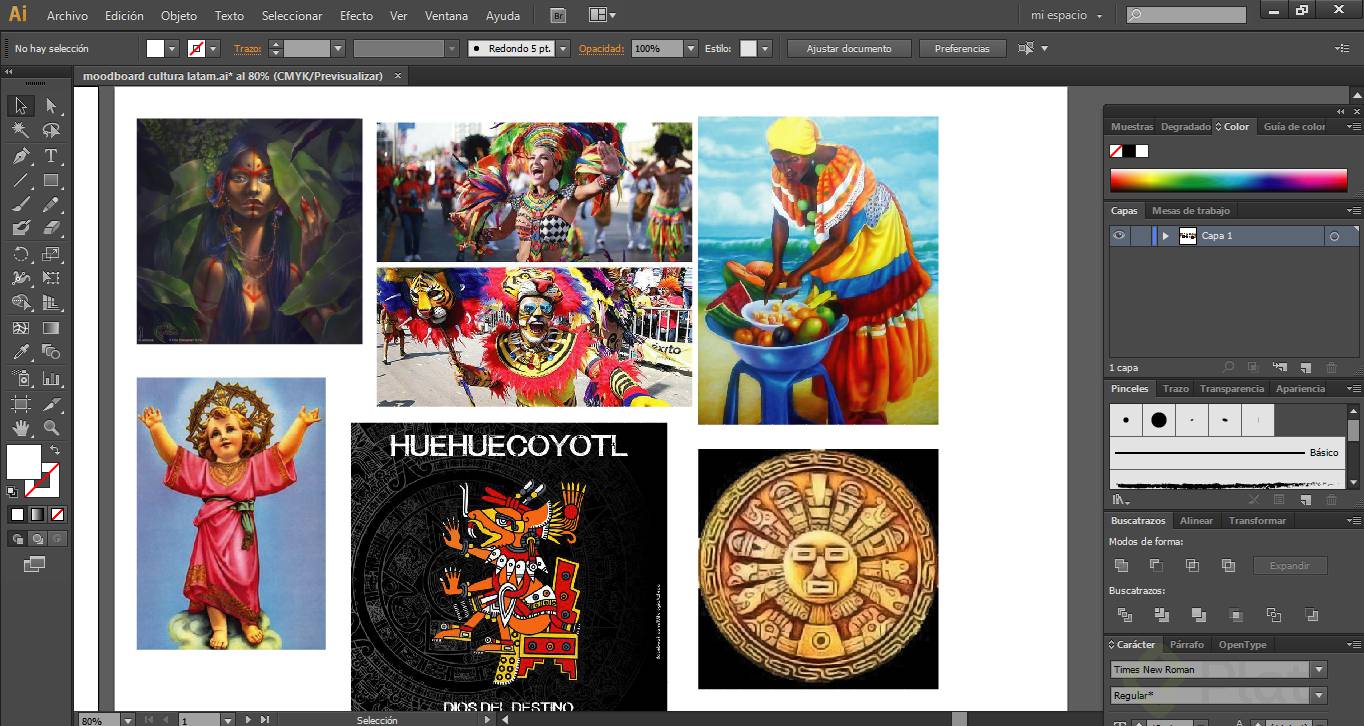The height and width of the screenshot is (726, 1364).
Task: Select the Symbol Sprayer tool
Action: tap(20, 379)
